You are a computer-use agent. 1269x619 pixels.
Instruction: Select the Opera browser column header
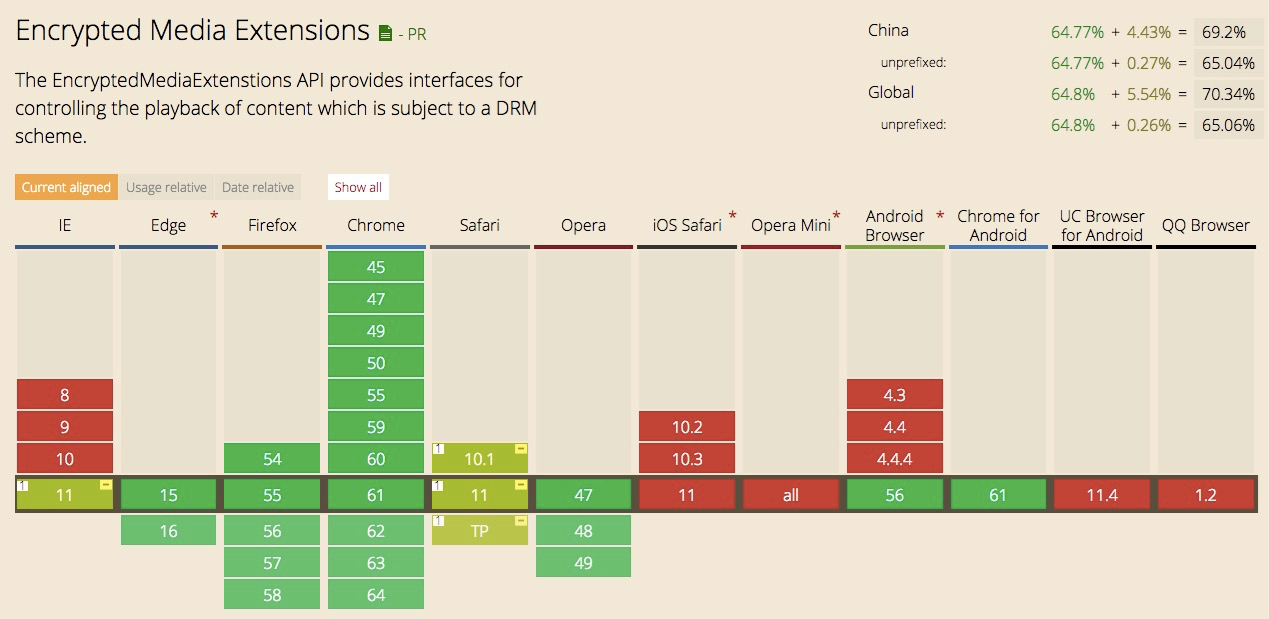pyautogui.click(x=583, y=226)
